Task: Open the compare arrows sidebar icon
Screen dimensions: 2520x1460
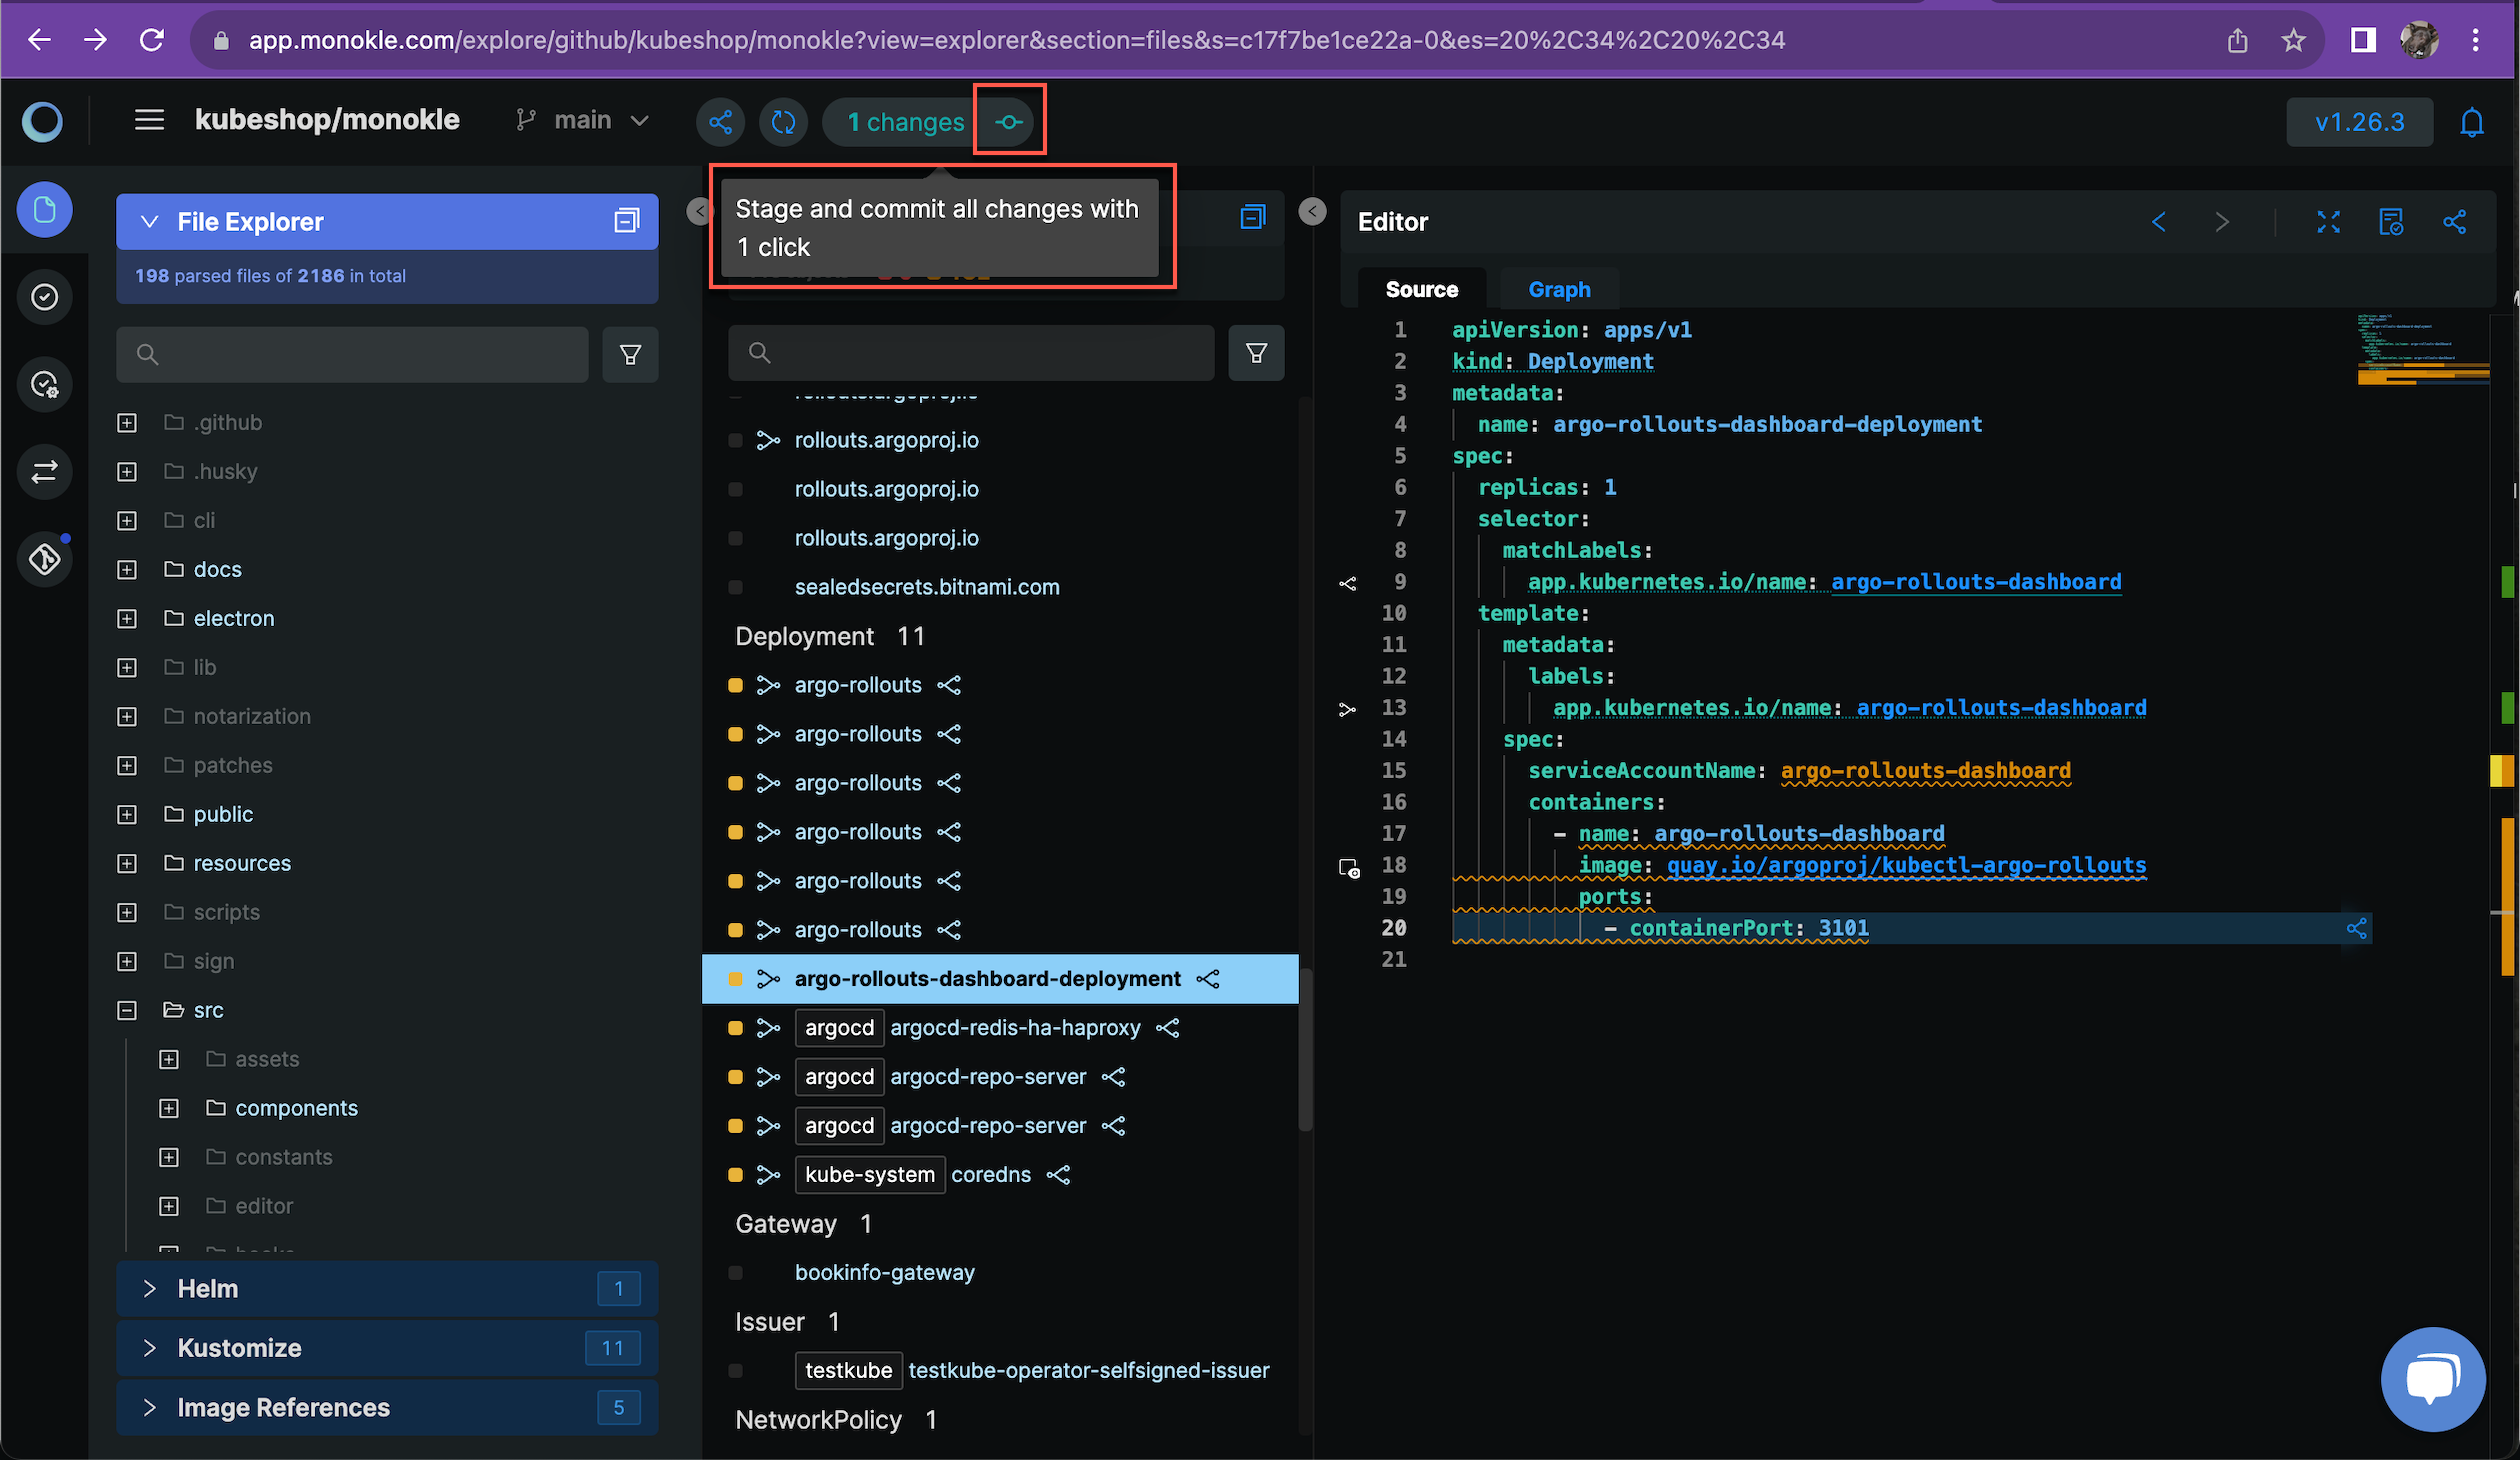Action: [44, 471]
